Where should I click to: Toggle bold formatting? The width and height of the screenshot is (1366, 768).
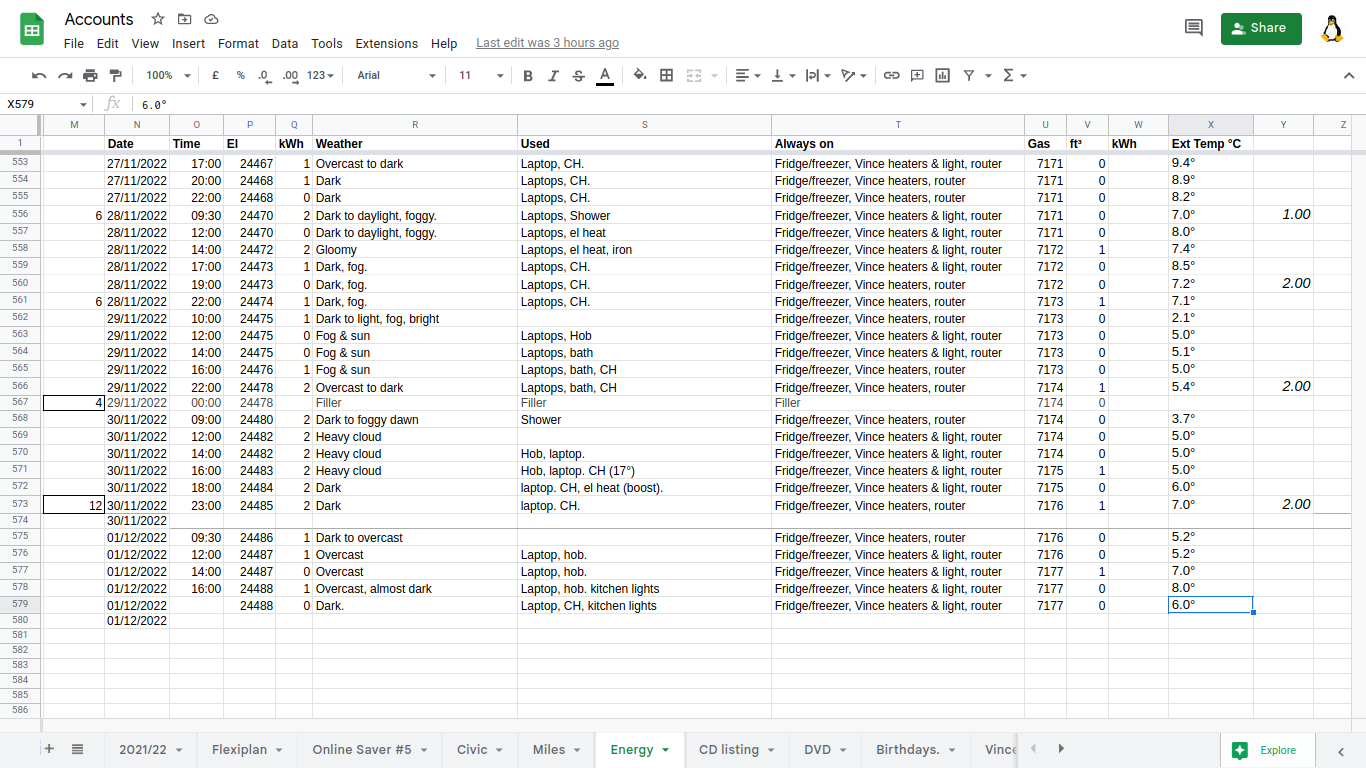pyautogui.click(x=528, y=75)
